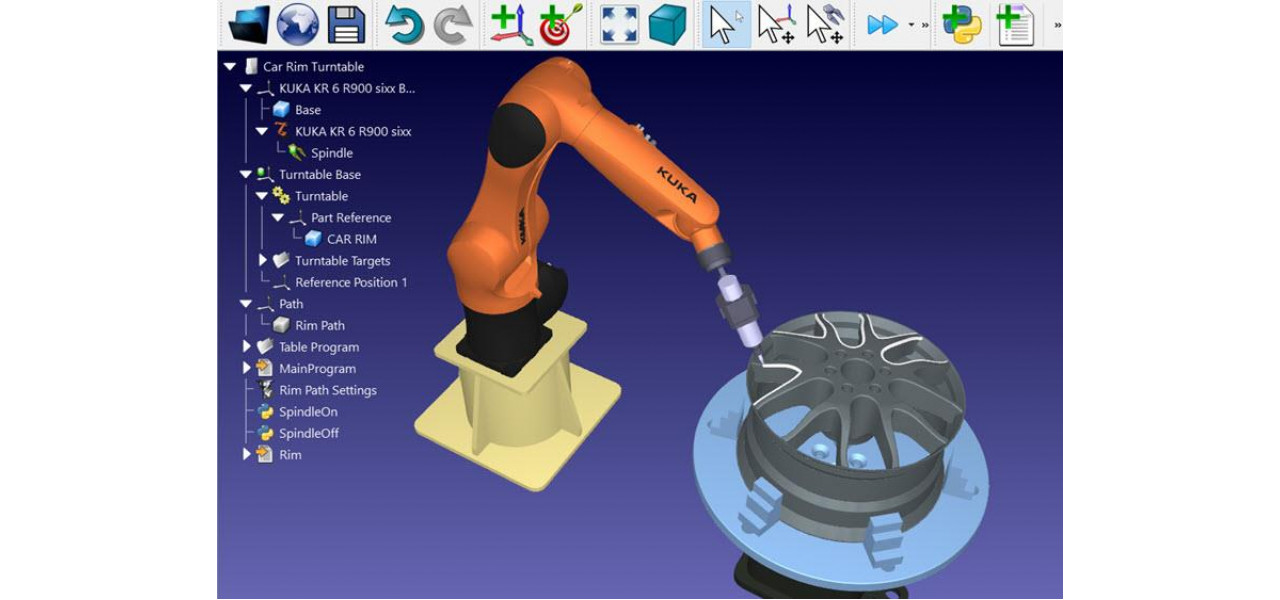This screenshot has height=600, width=1280.
Task: Click the robot icon beside KUKA KR 6 R900 sixx
Action: (x=281, y=131)
